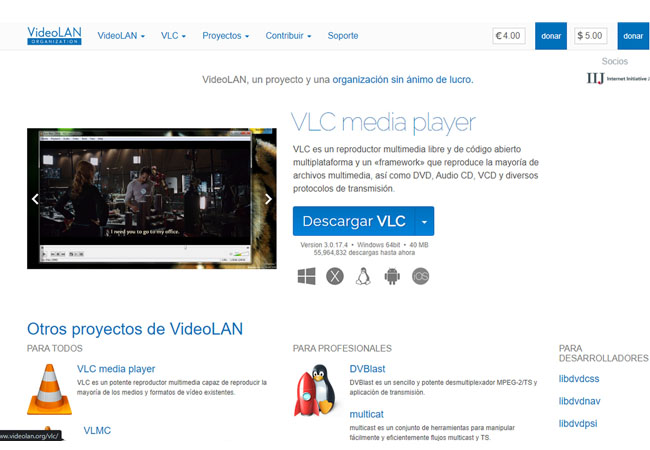650x450 pixels.
Task: Click the PARA TODOS section label
Action: coord(55,348)
